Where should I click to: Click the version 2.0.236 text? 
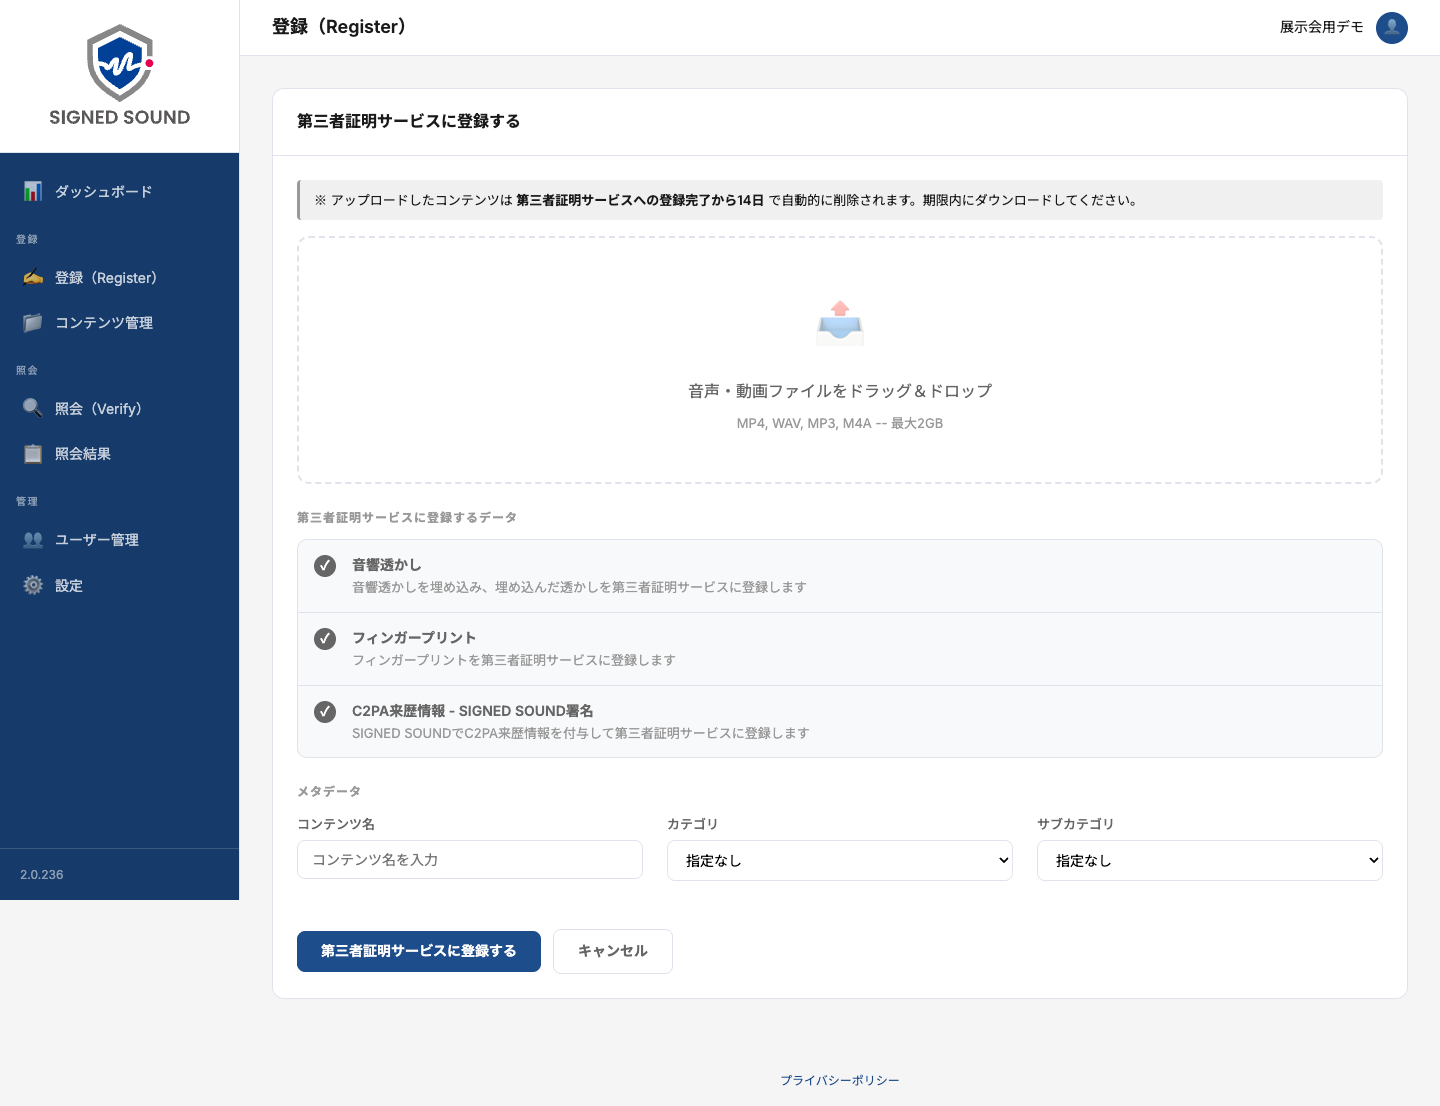[x=42, y=874]
